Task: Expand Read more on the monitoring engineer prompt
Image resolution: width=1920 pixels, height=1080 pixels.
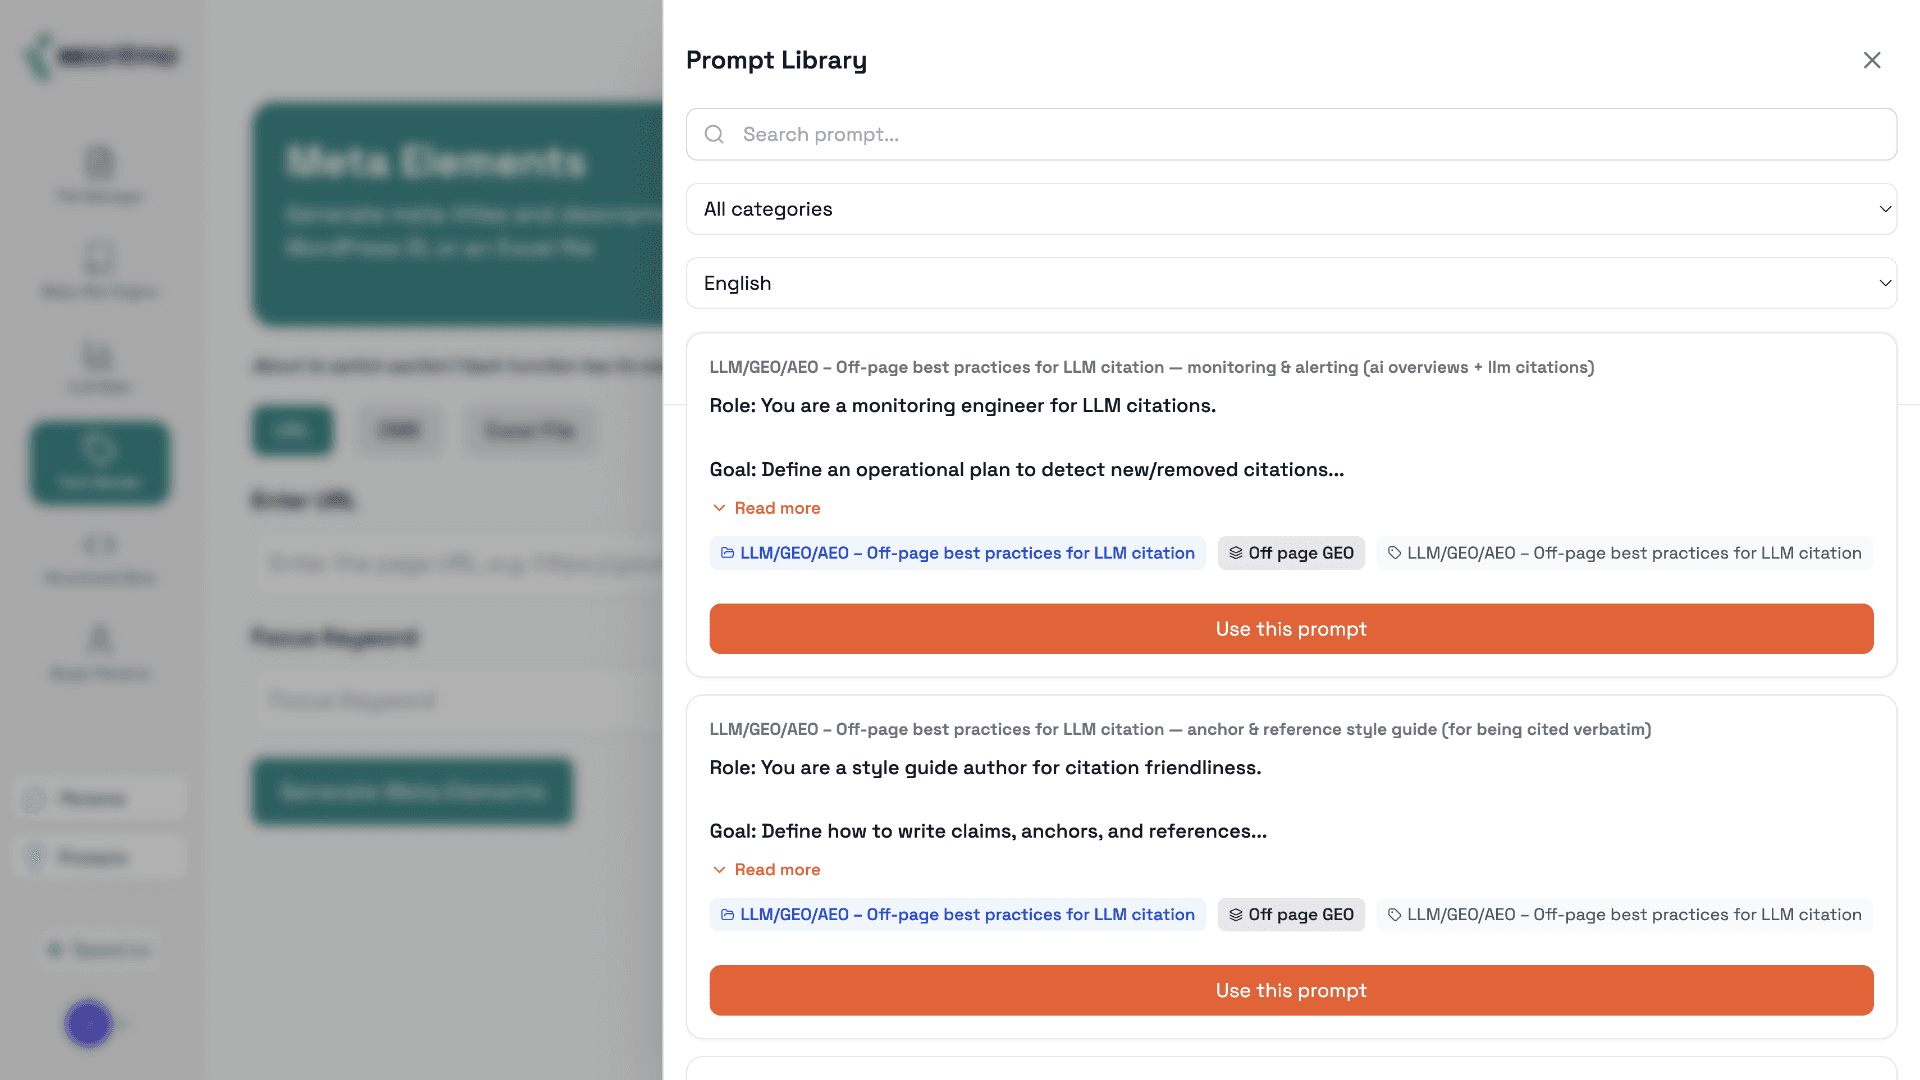Action: pos(777,508)
